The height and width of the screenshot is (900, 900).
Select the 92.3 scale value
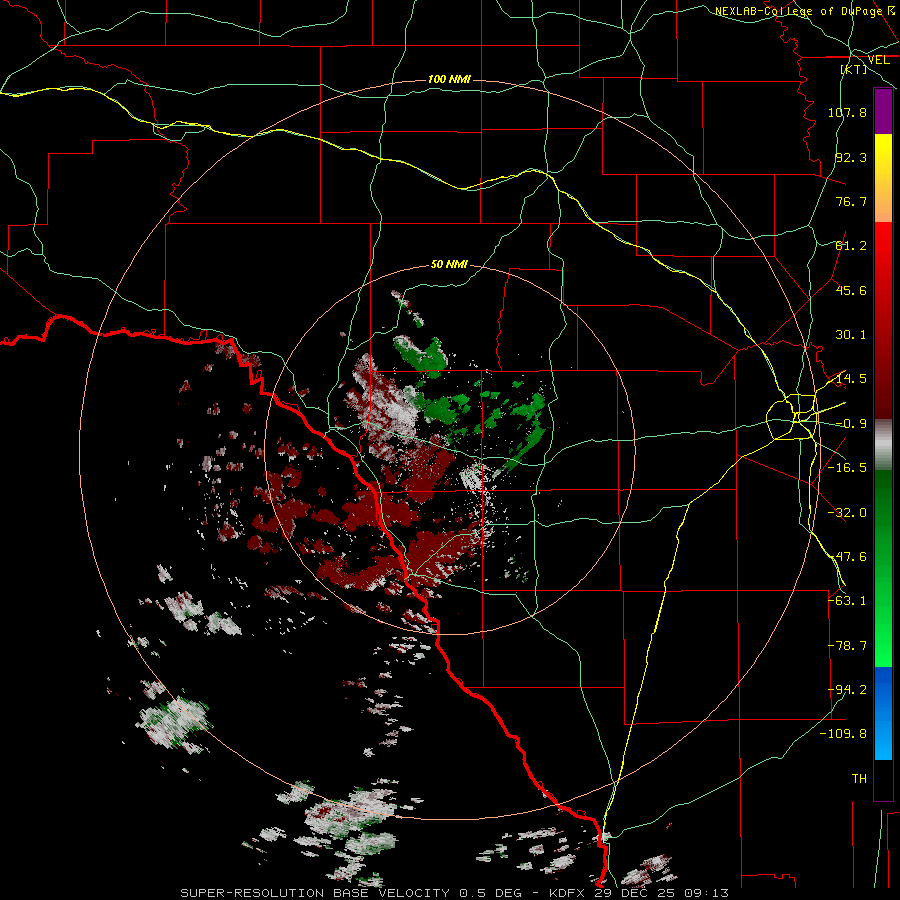[851, 157]
